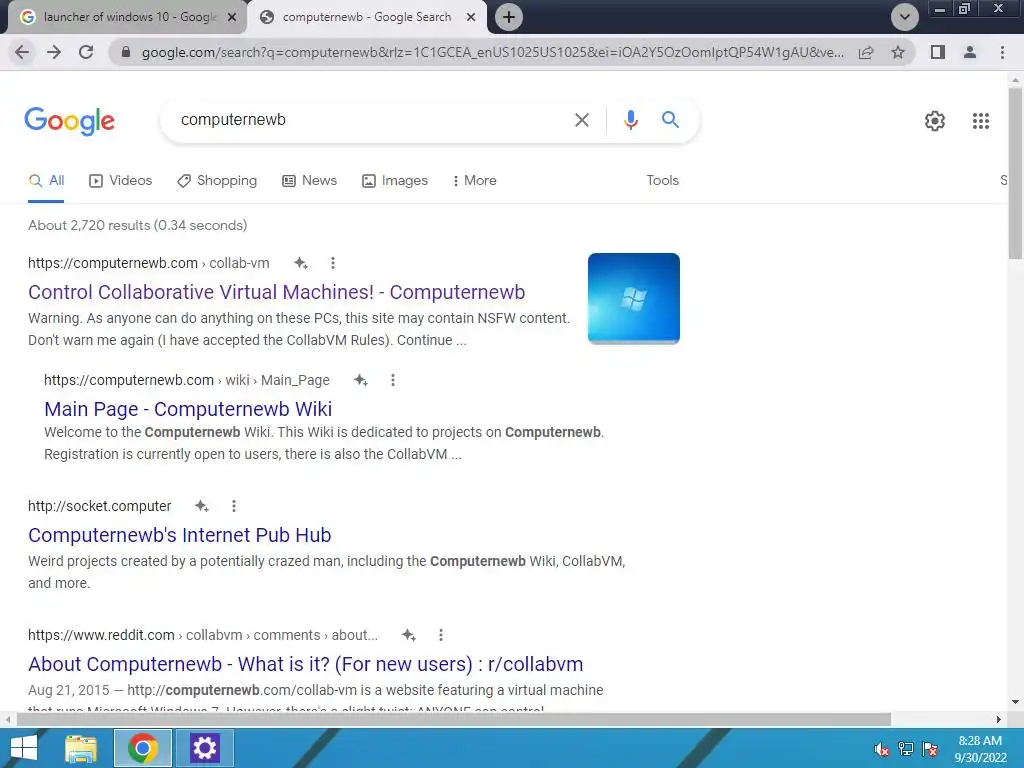Open the Chrome profile icon
The width and height of the screenshot is (1024, 768).
[970, 52]
